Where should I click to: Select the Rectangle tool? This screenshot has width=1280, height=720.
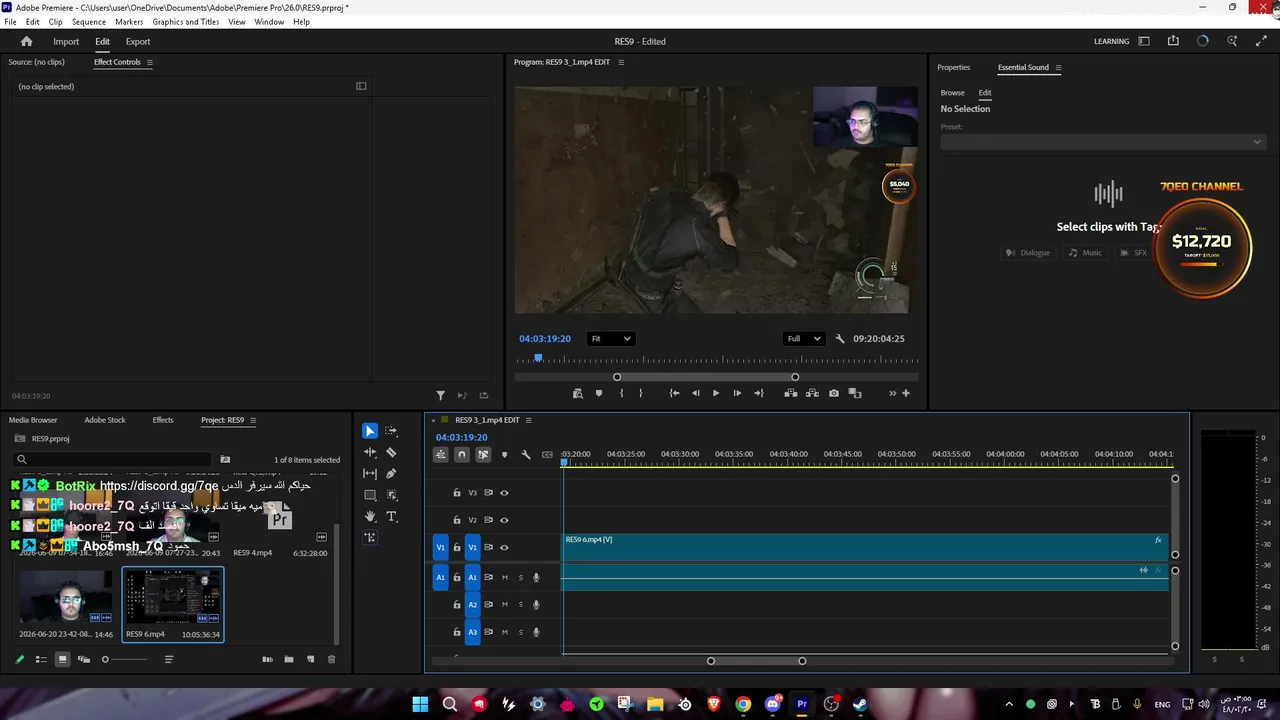point(370,495)
